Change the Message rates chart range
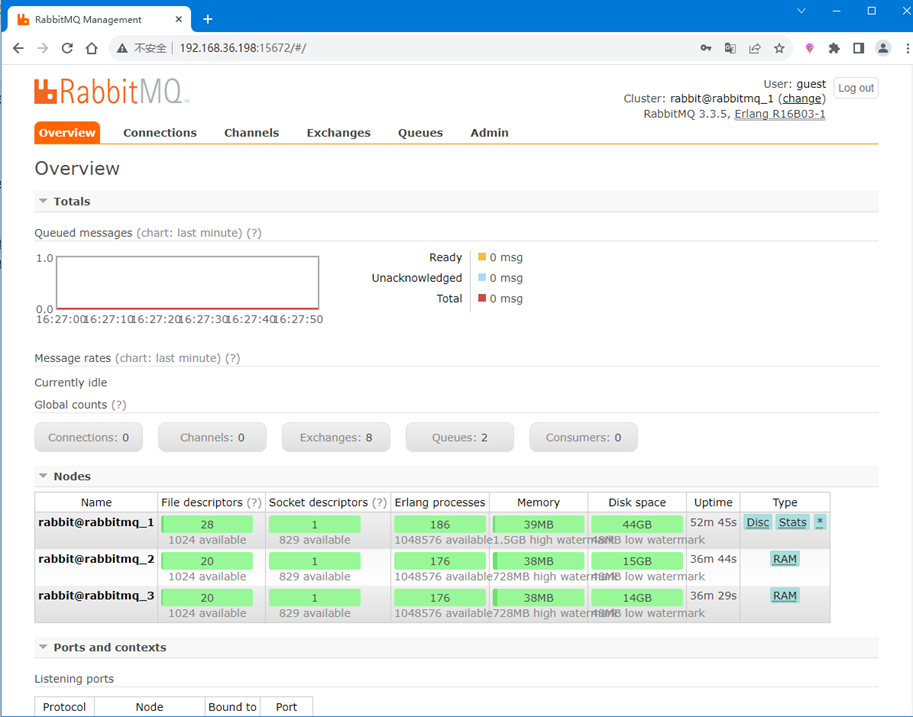Image resolution: width=913 pixels, height=717 pixels. point(168,358)
